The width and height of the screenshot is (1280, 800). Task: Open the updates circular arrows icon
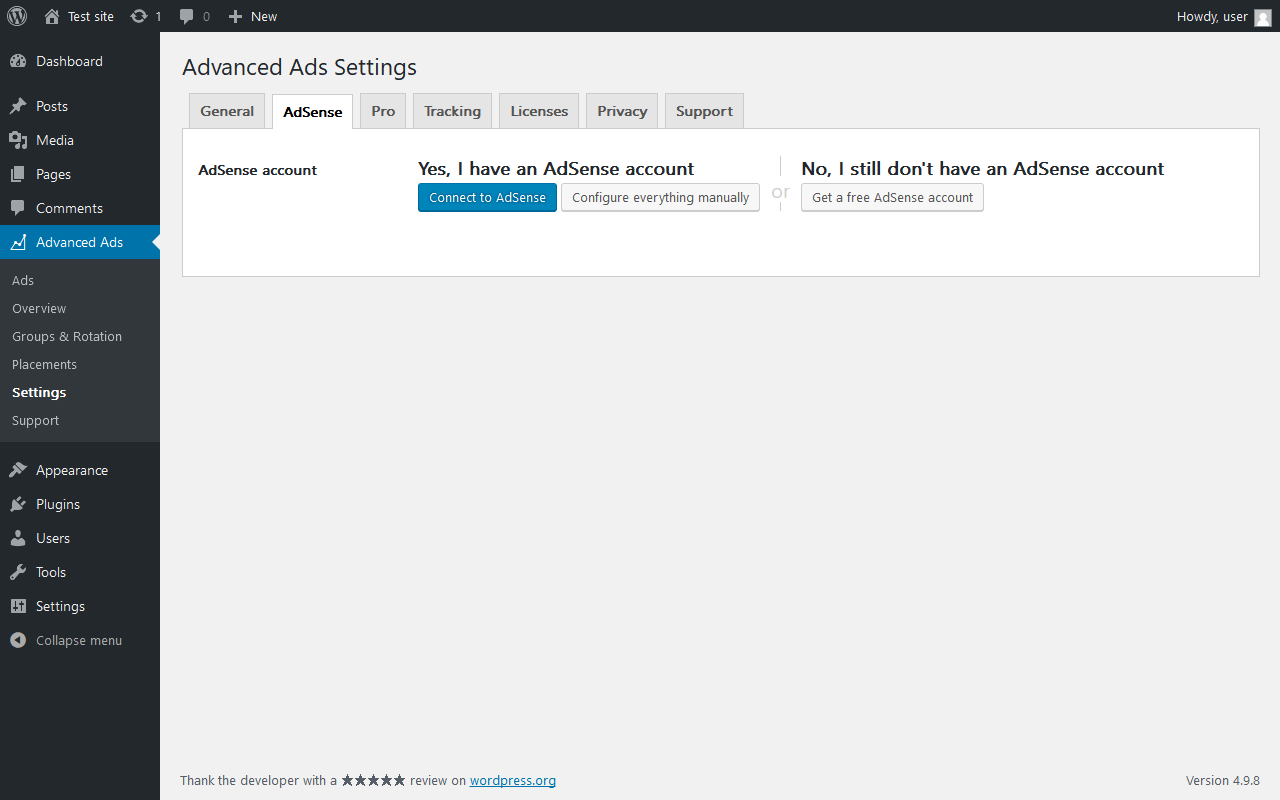coord(139,16)
